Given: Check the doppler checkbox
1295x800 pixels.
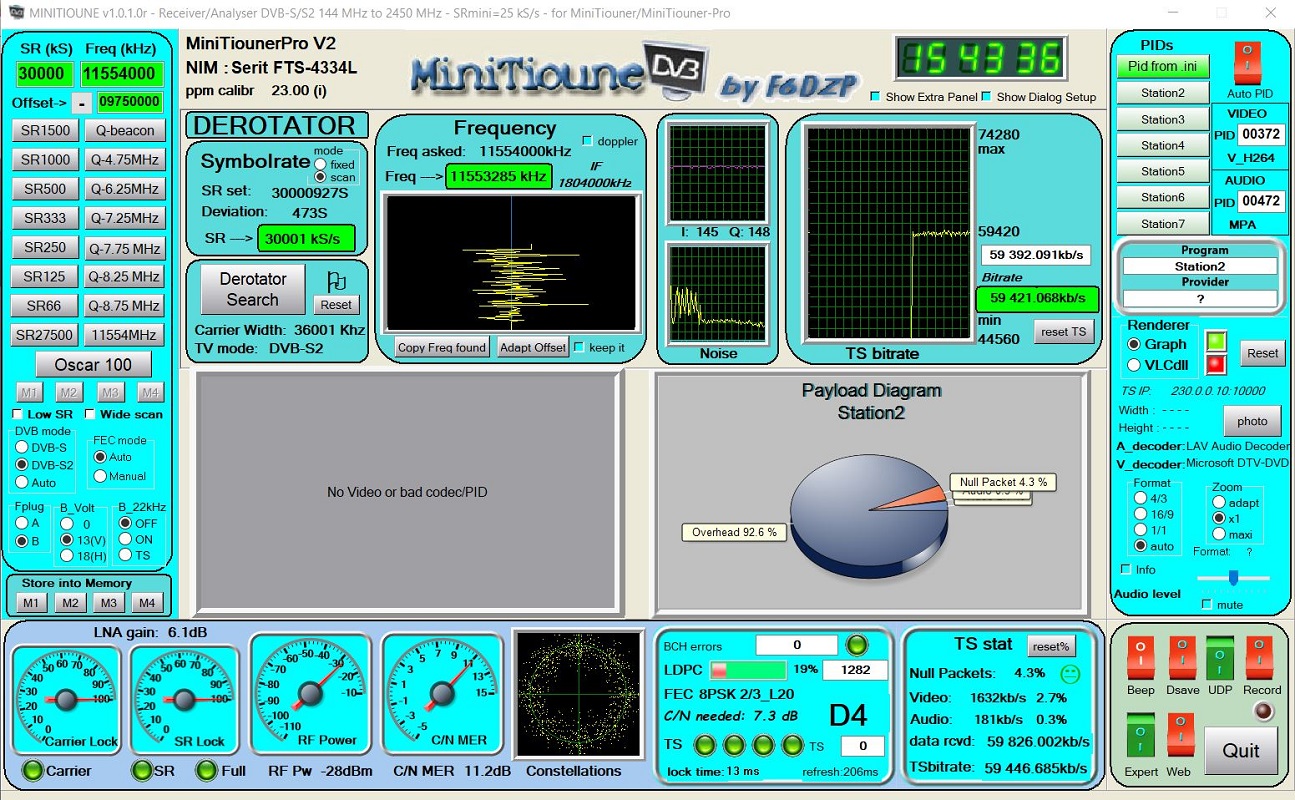Looking at the screenshot, I should click(x=587, y=141).
